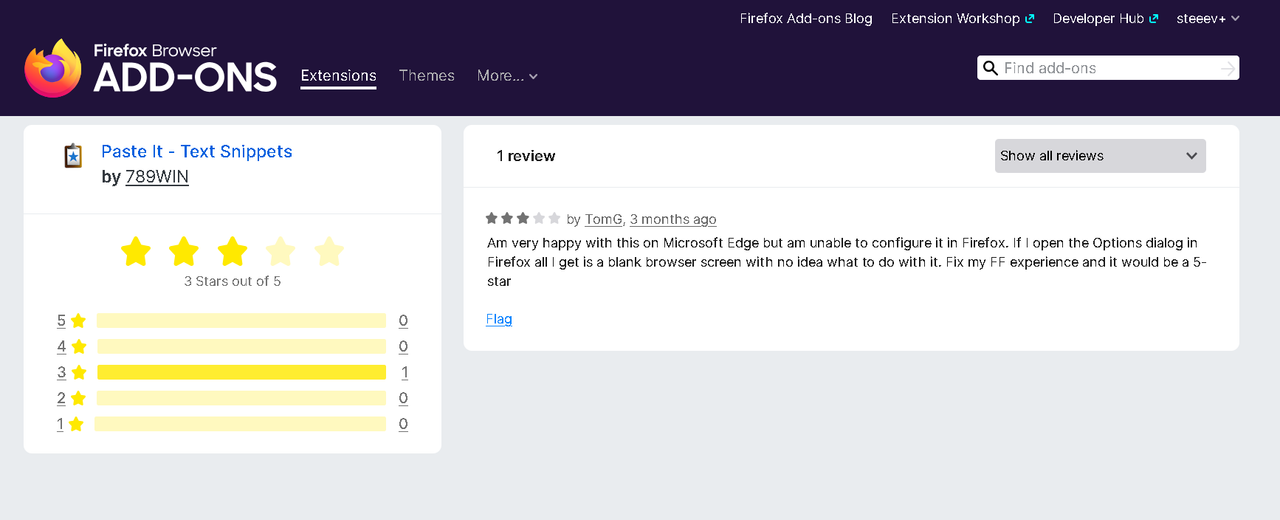Click the large fourth rating star
Viewport: 1280px width, 520px height.
click(x=281, y=251)
